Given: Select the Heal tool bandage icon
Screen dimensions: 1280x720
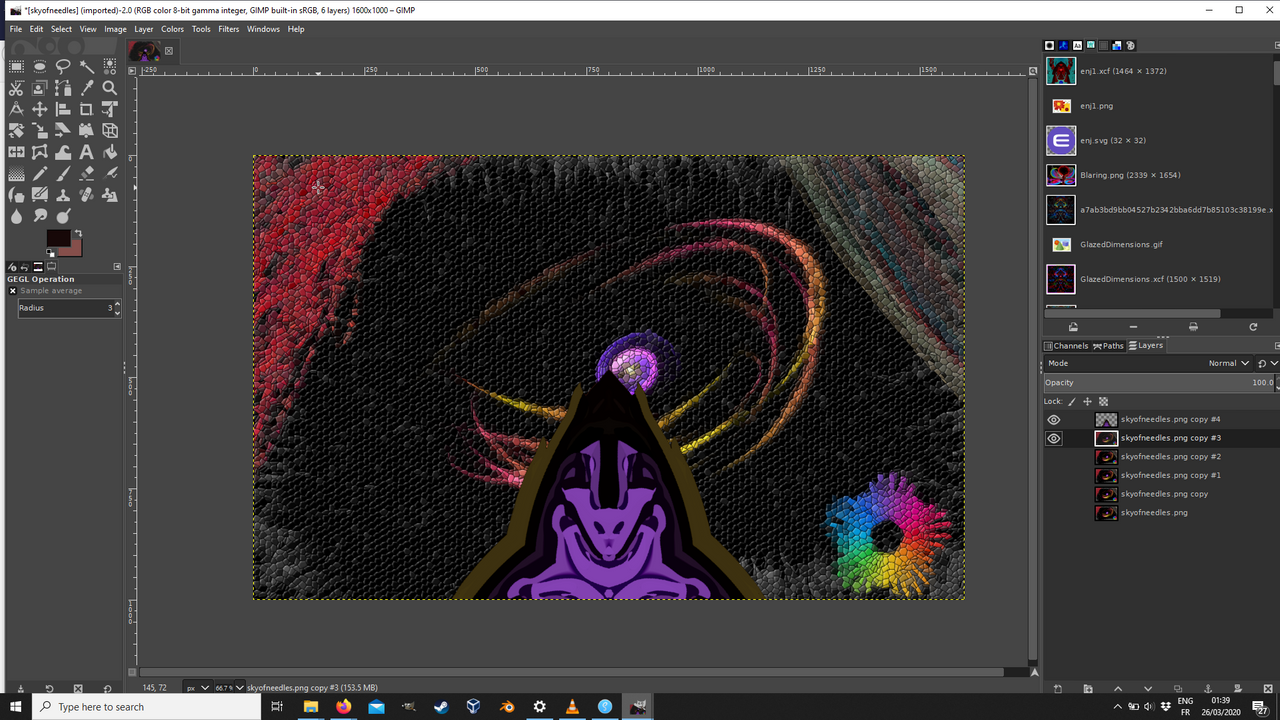Looking at the screenshot, I should [x=87, y=195].
